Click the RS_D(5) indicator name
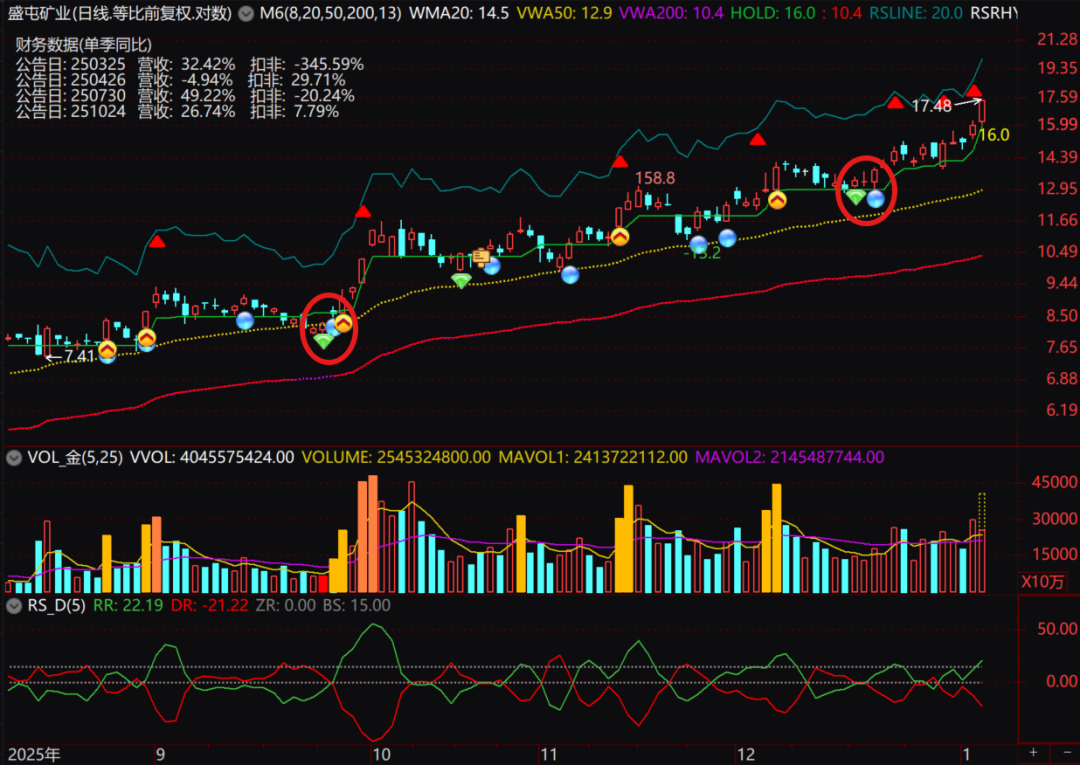This screenshot has width=1080, height=765. coord(56,606)
